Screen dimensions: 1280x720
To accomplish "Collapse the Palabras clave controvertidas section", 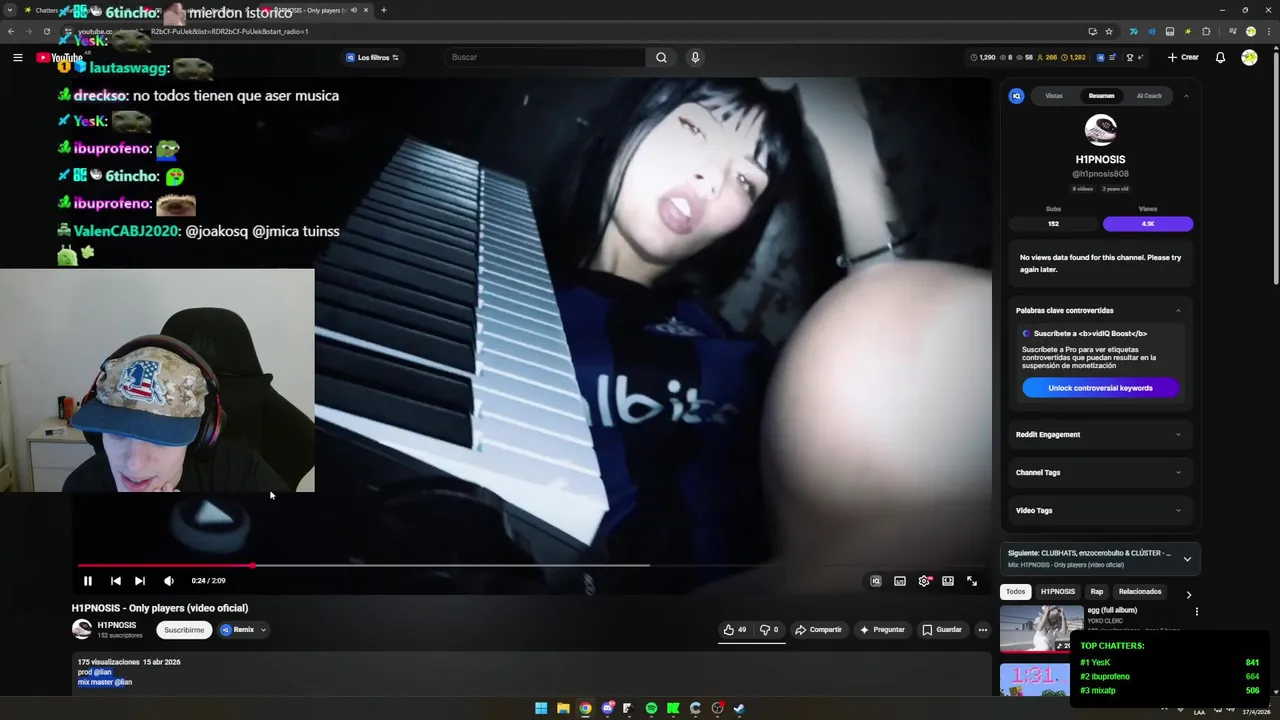I will coord(1178,311).
